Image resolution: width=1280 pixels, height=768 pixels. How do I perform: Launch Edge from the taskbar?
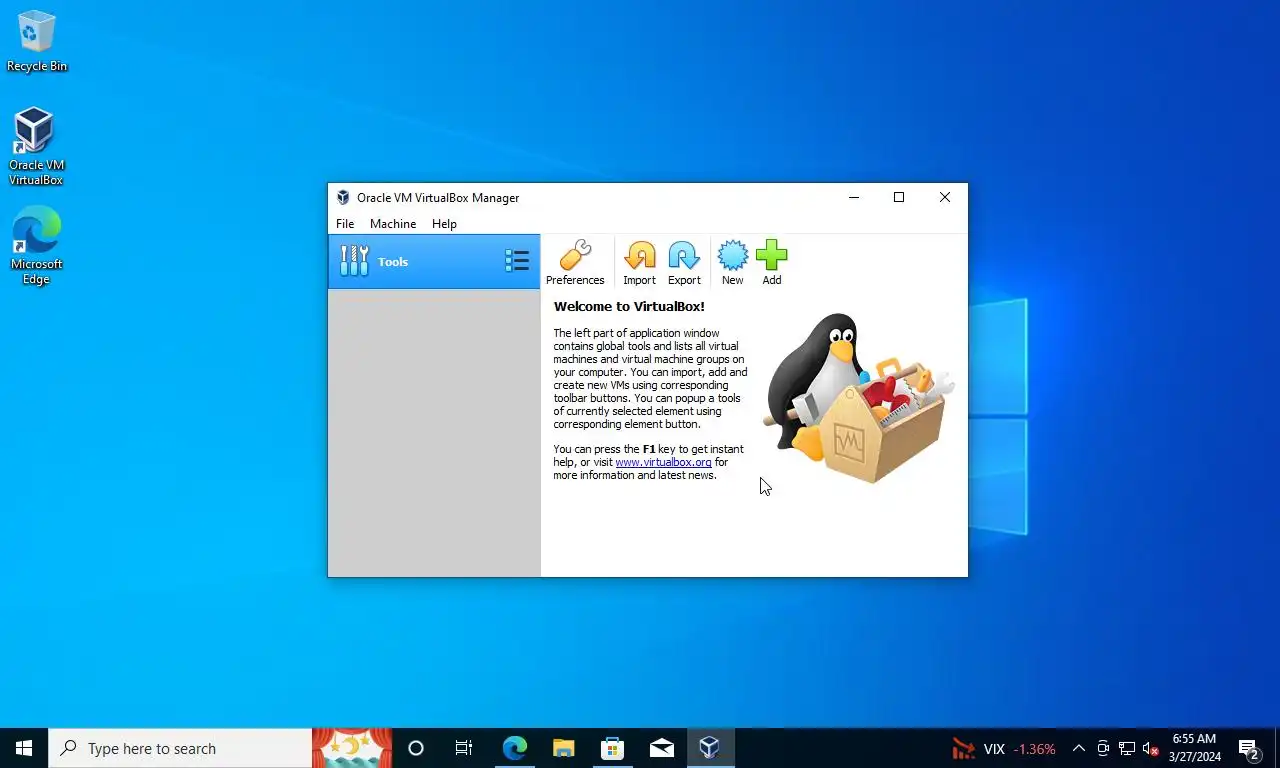pyautogui.click(x=514, y=748)
